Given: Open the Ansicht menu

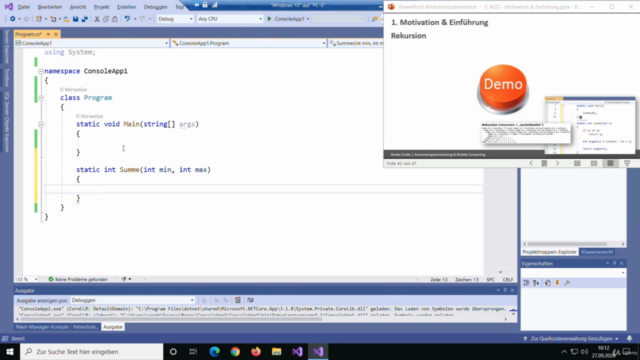Looking at the screenshot, I should tap(78, 7).
